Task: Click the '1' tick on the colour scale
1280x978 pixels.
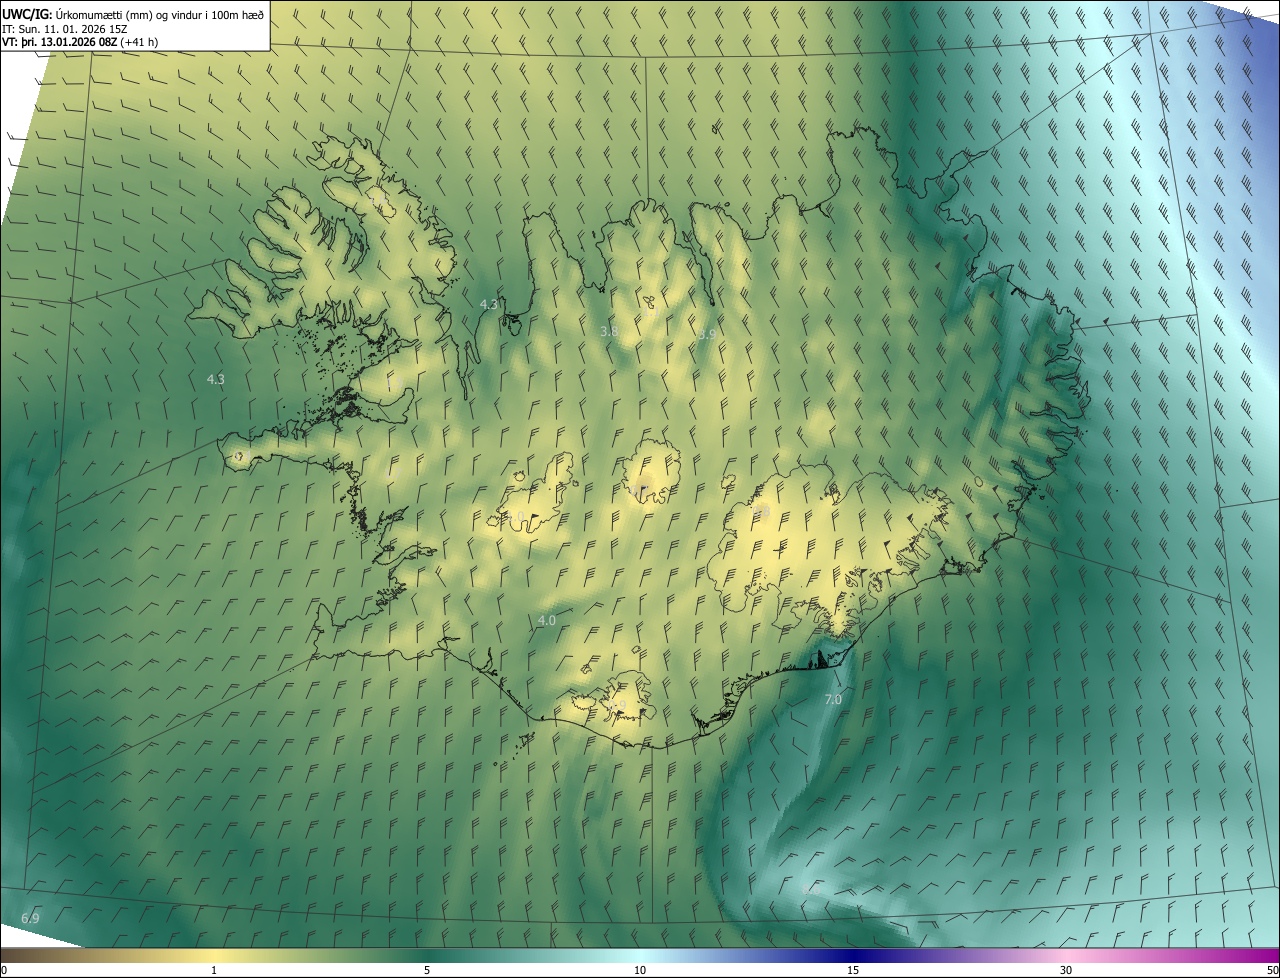Action: (214, 971)
